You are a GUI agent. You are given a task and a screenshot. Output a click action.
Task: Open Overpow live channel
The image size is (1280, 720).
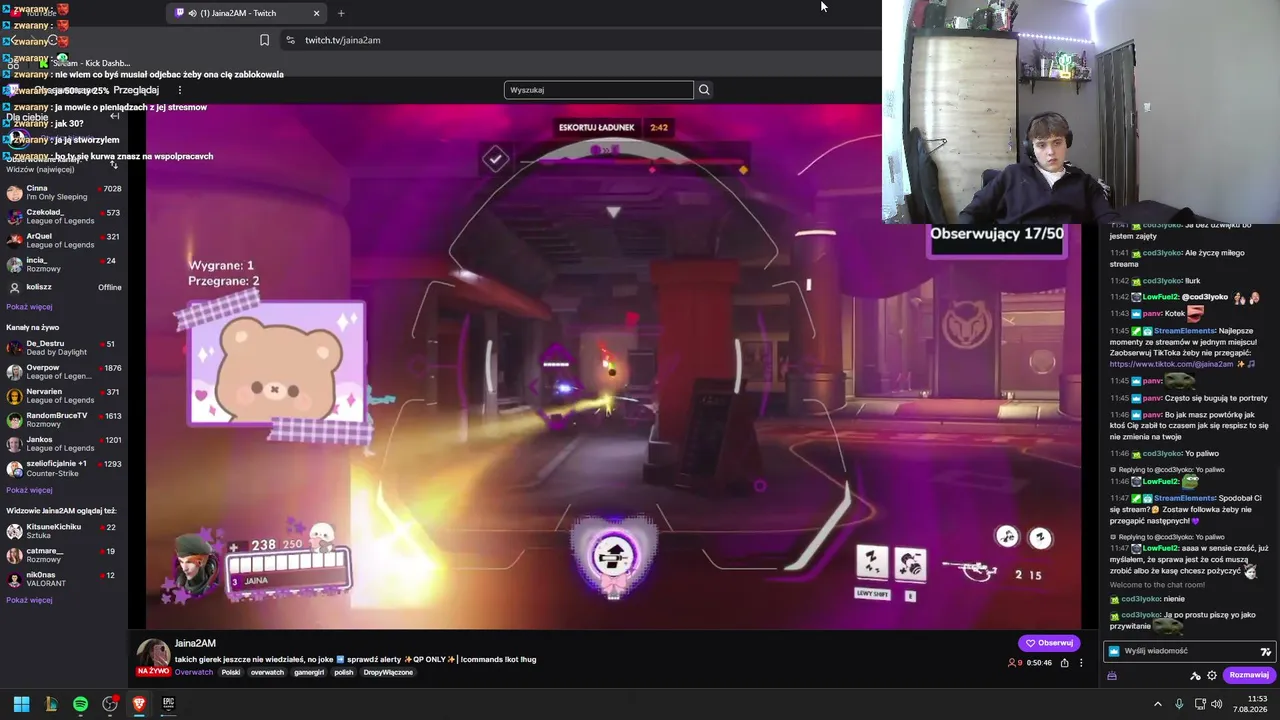pos(64,371)
